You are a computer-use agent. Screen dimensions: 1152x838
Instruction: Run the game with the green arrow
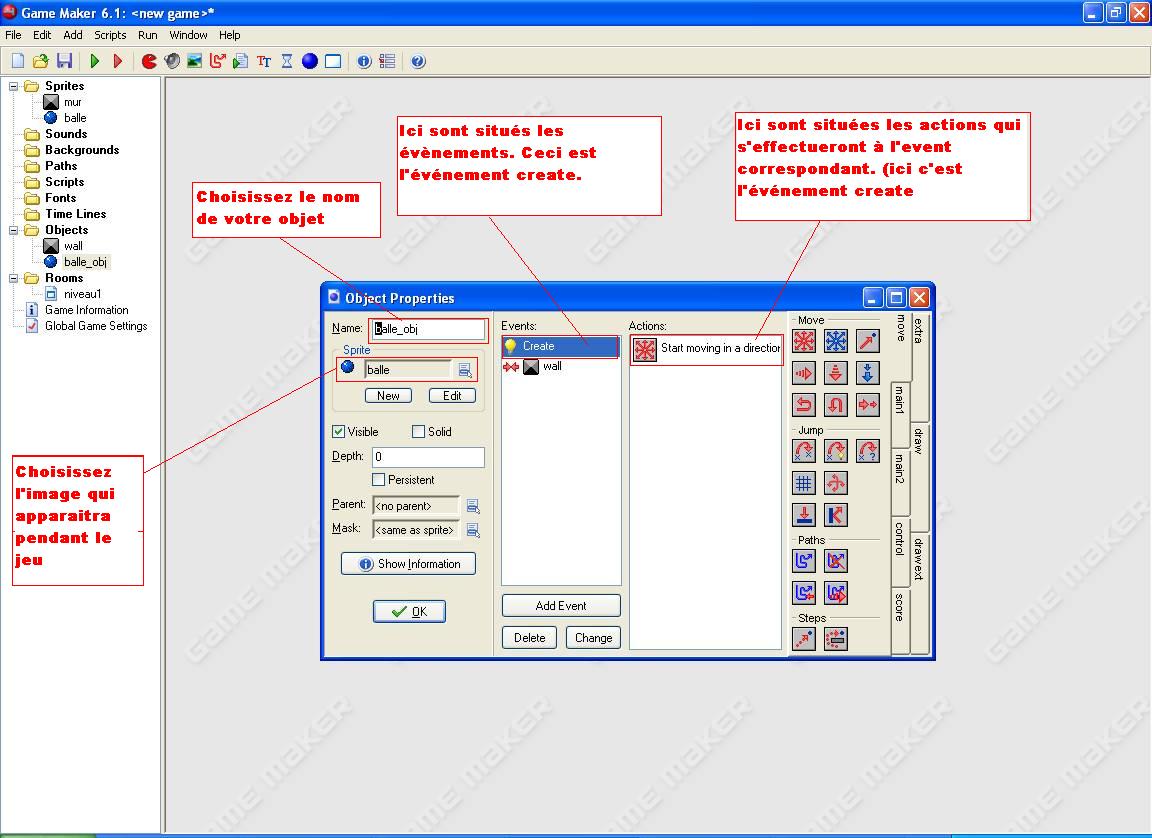point(95,62)
